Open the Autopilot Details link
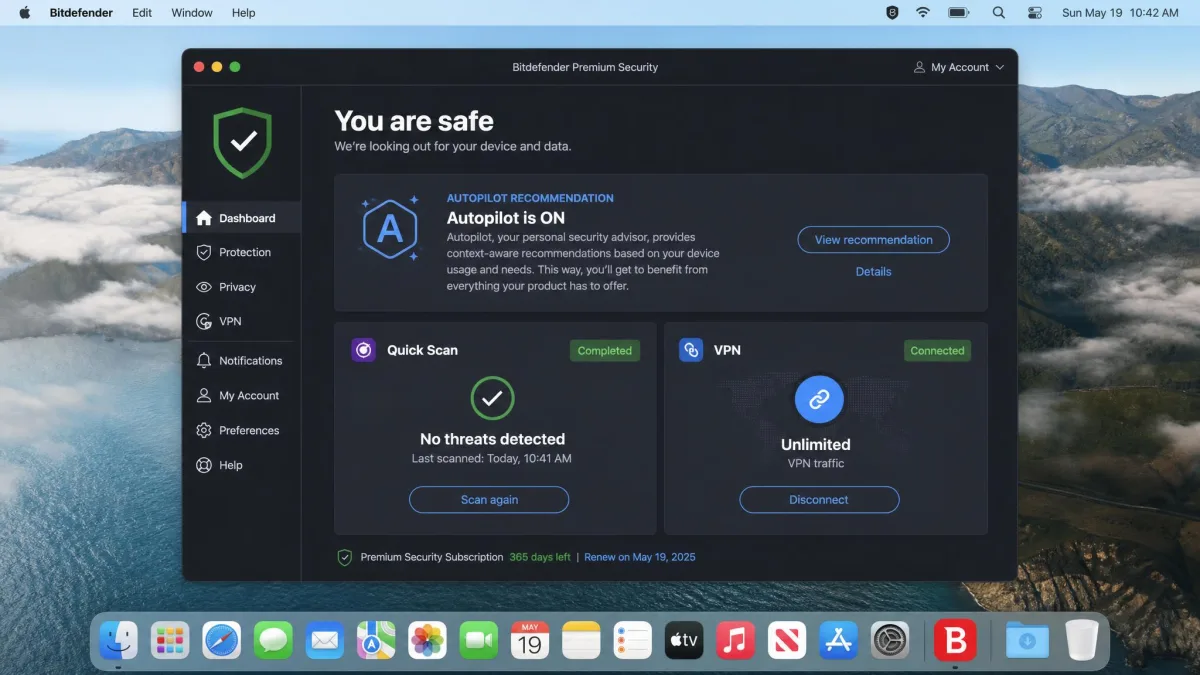 [873, 272]
